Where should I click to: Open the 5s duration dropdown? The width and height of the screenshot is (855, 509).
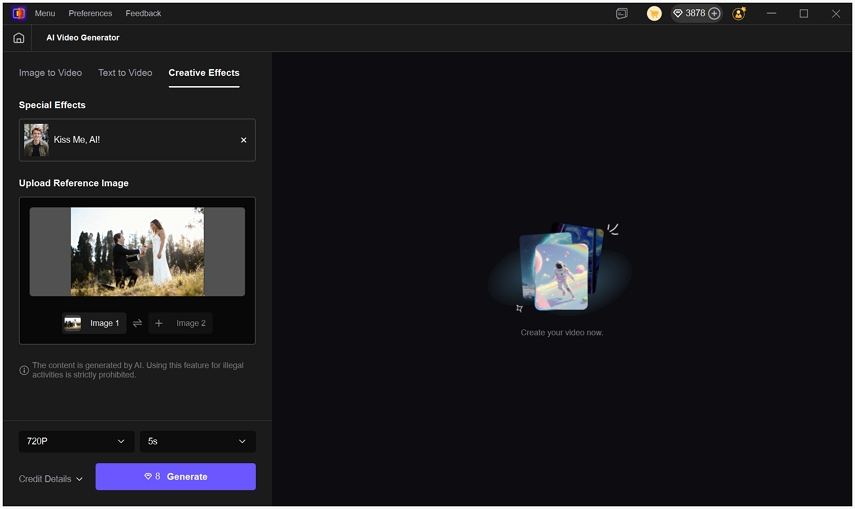pos(197,441)
